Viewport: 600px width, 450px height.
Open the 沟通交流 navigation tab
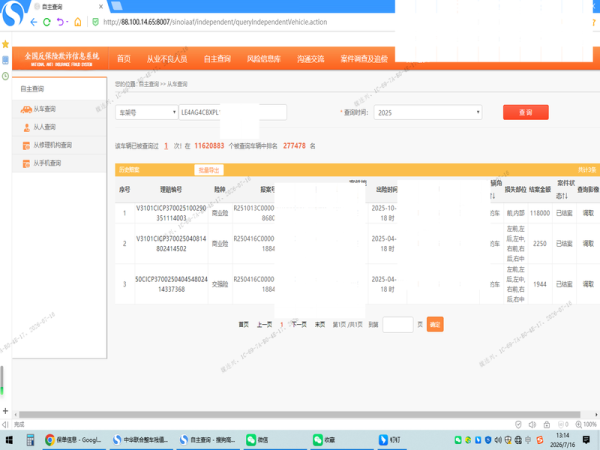[x=311, y=59]
